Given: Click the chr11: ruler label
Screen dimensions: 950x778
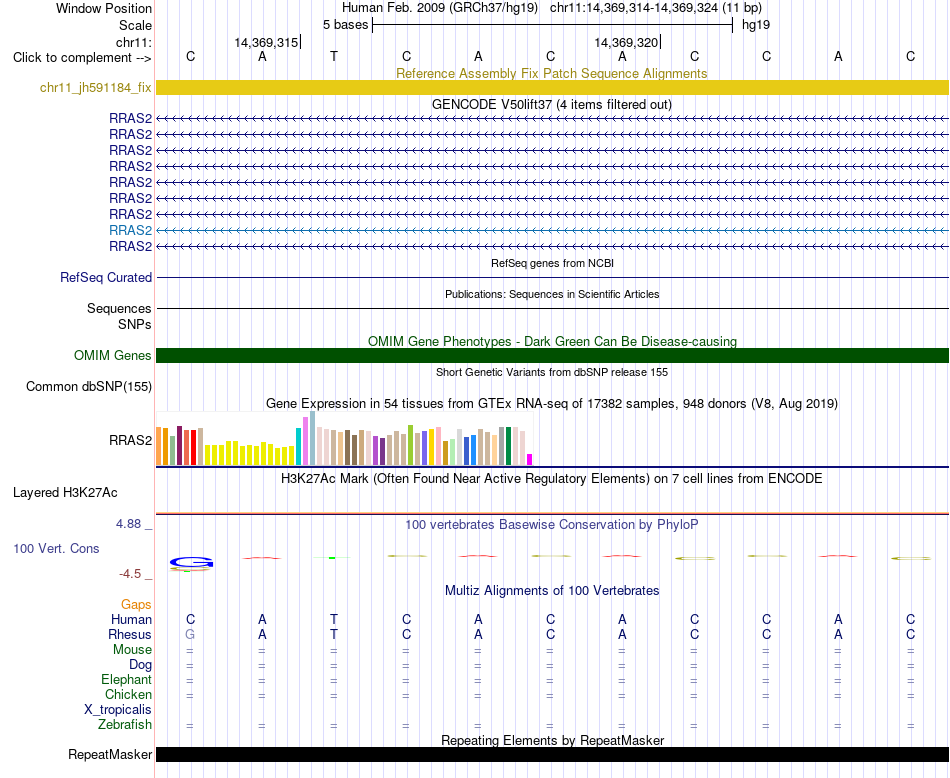Looking at the screenshot, I should click(133, 42).
